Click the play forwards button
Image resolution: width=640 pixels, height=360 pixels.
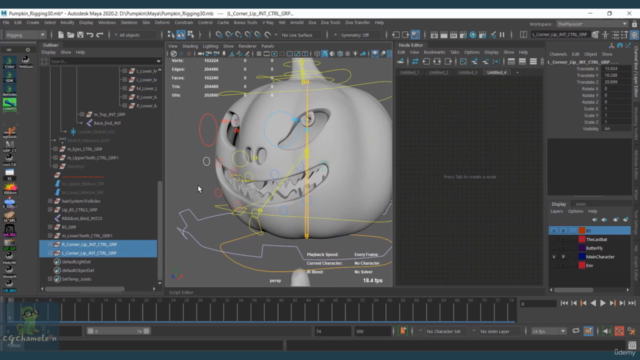coord(603,303)
